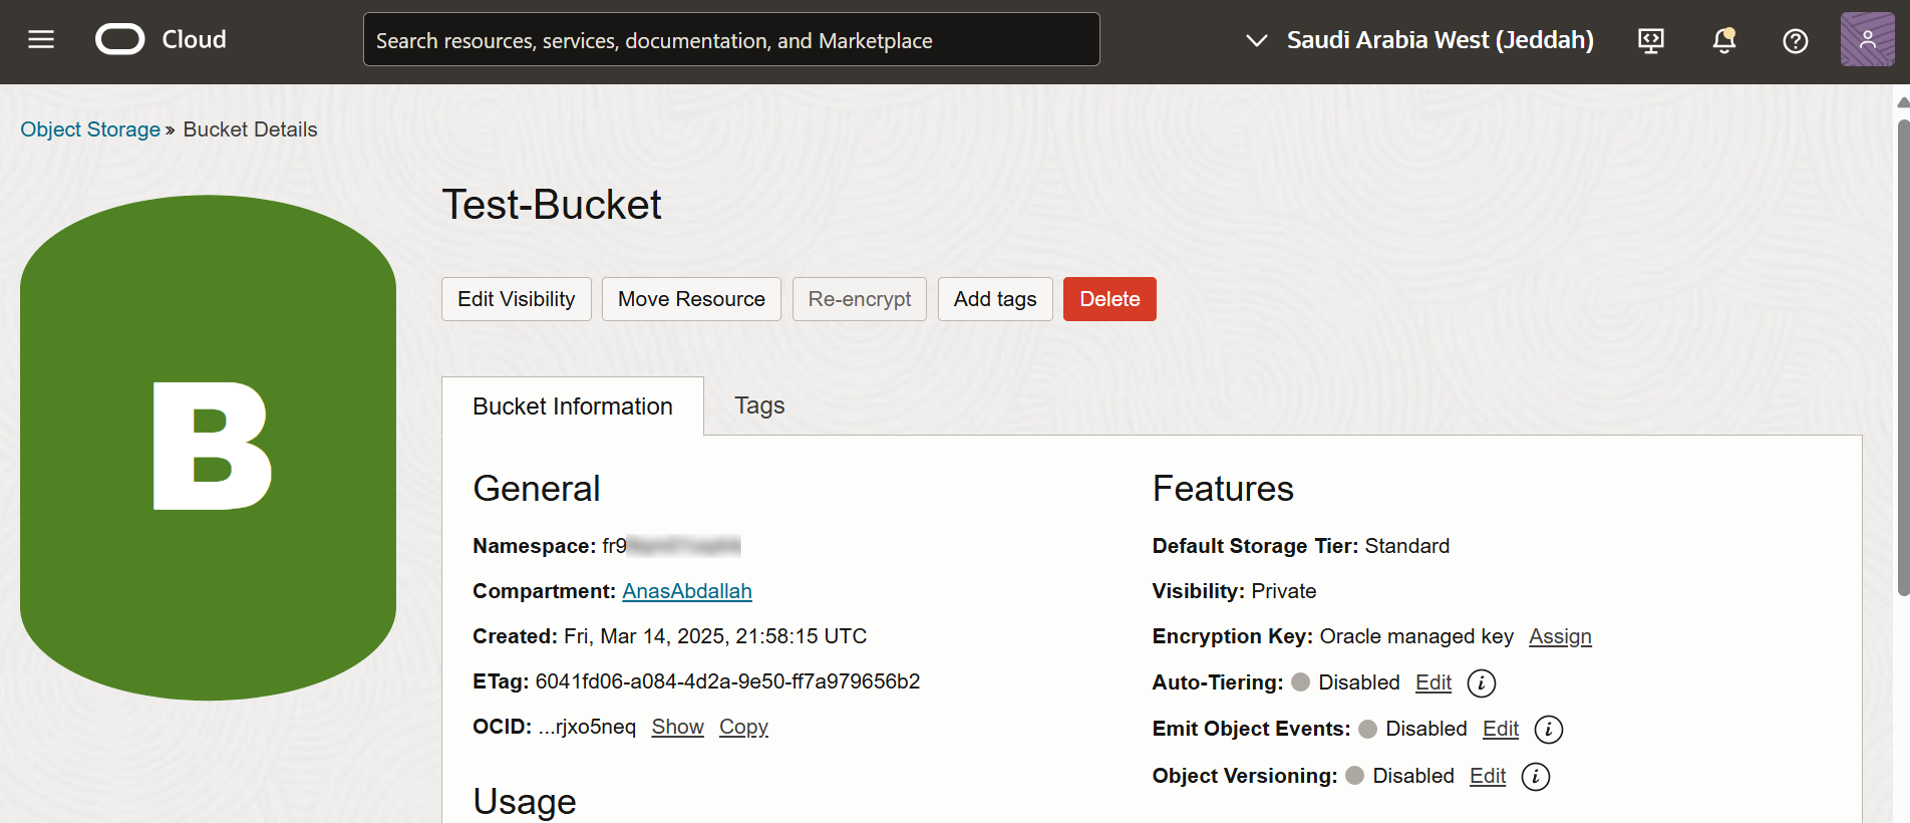Copy the bucket OCID
Viewport: 1910px width, 823px height.
tap(743, 727)
